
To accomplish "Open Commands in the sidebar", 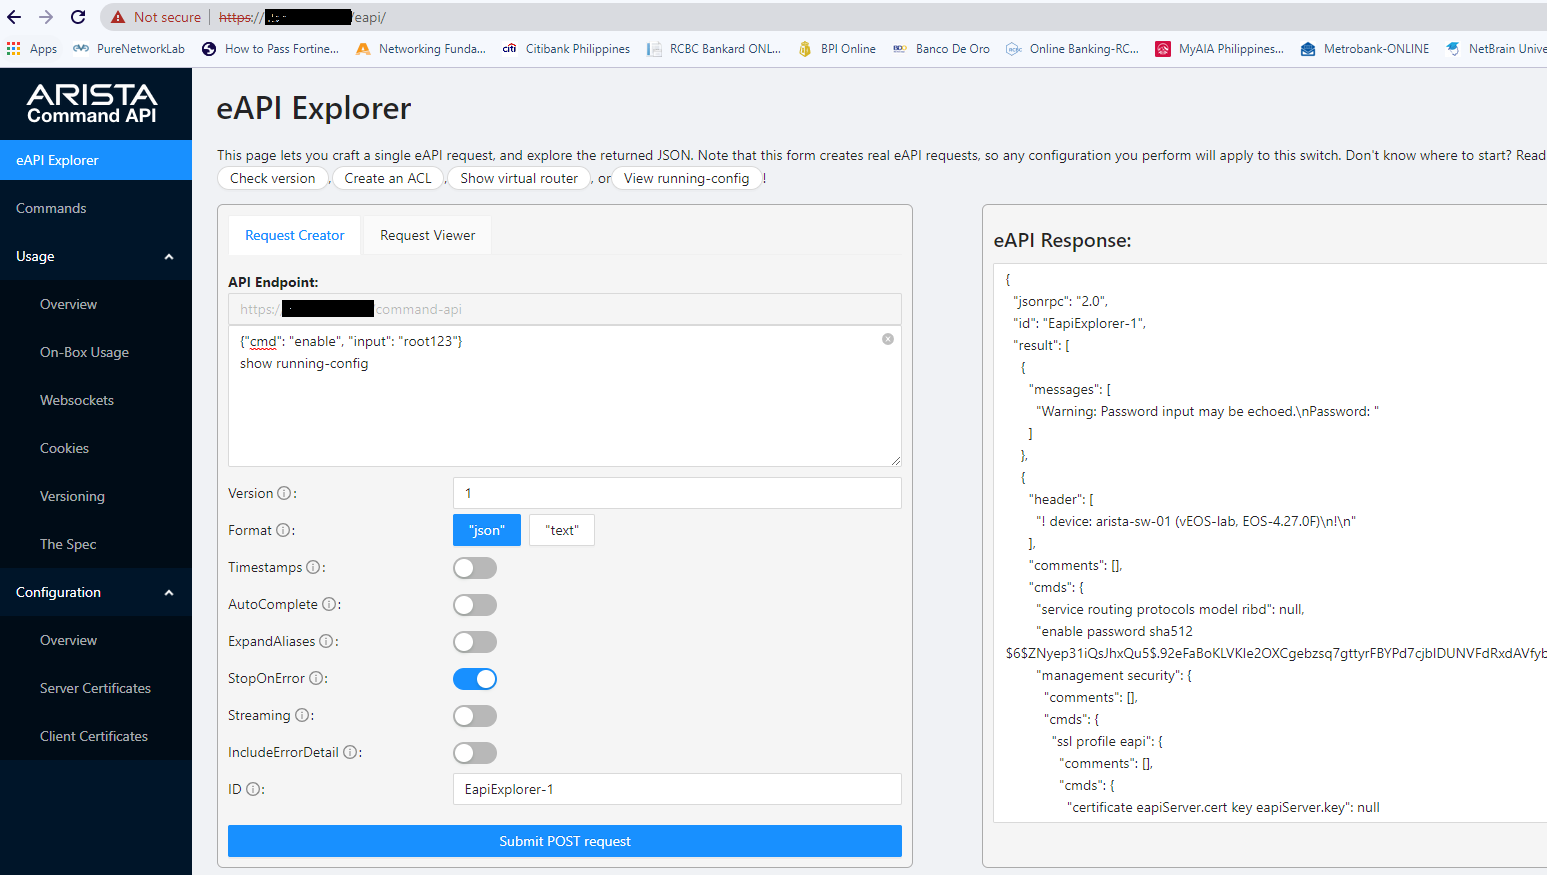I will (x=96, y=208).
